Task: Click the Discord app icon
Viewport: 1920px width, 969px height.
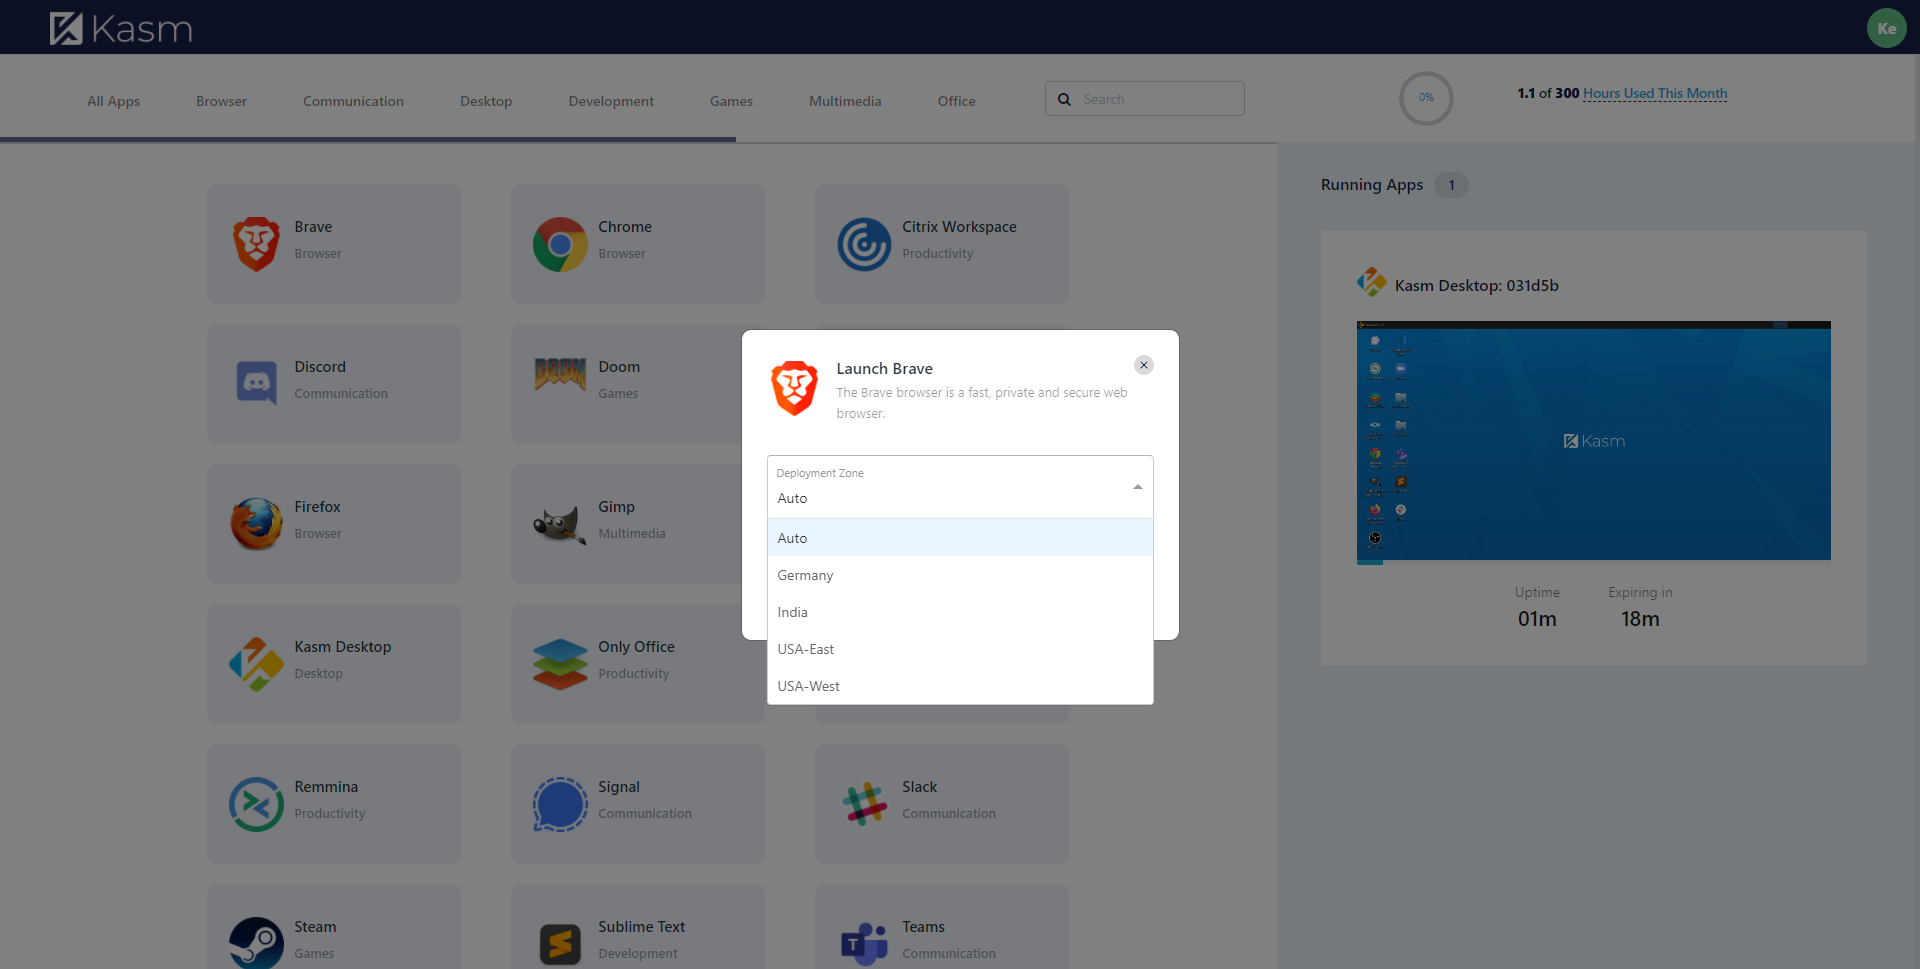Action: (256, 384)
